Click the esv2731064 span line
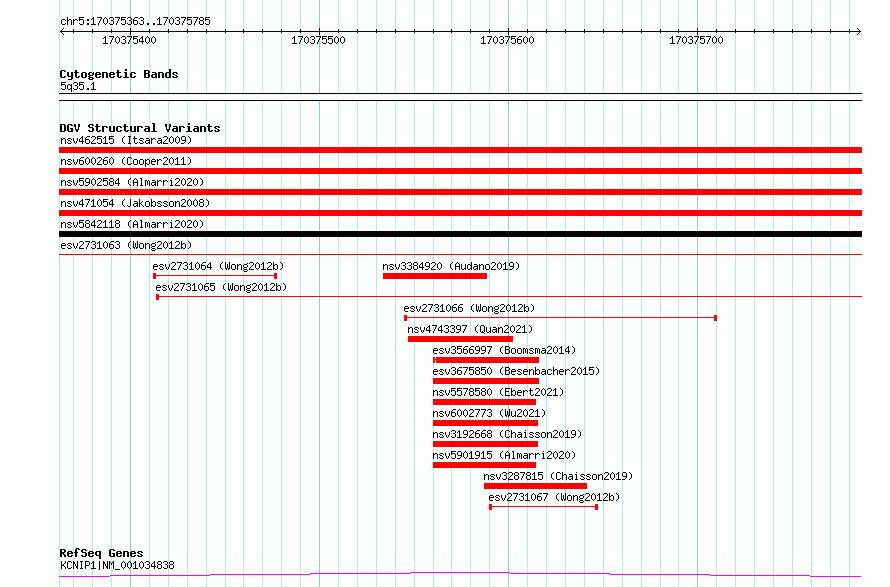The width and height of the screenshot is (890, 587). click(215, 276)
